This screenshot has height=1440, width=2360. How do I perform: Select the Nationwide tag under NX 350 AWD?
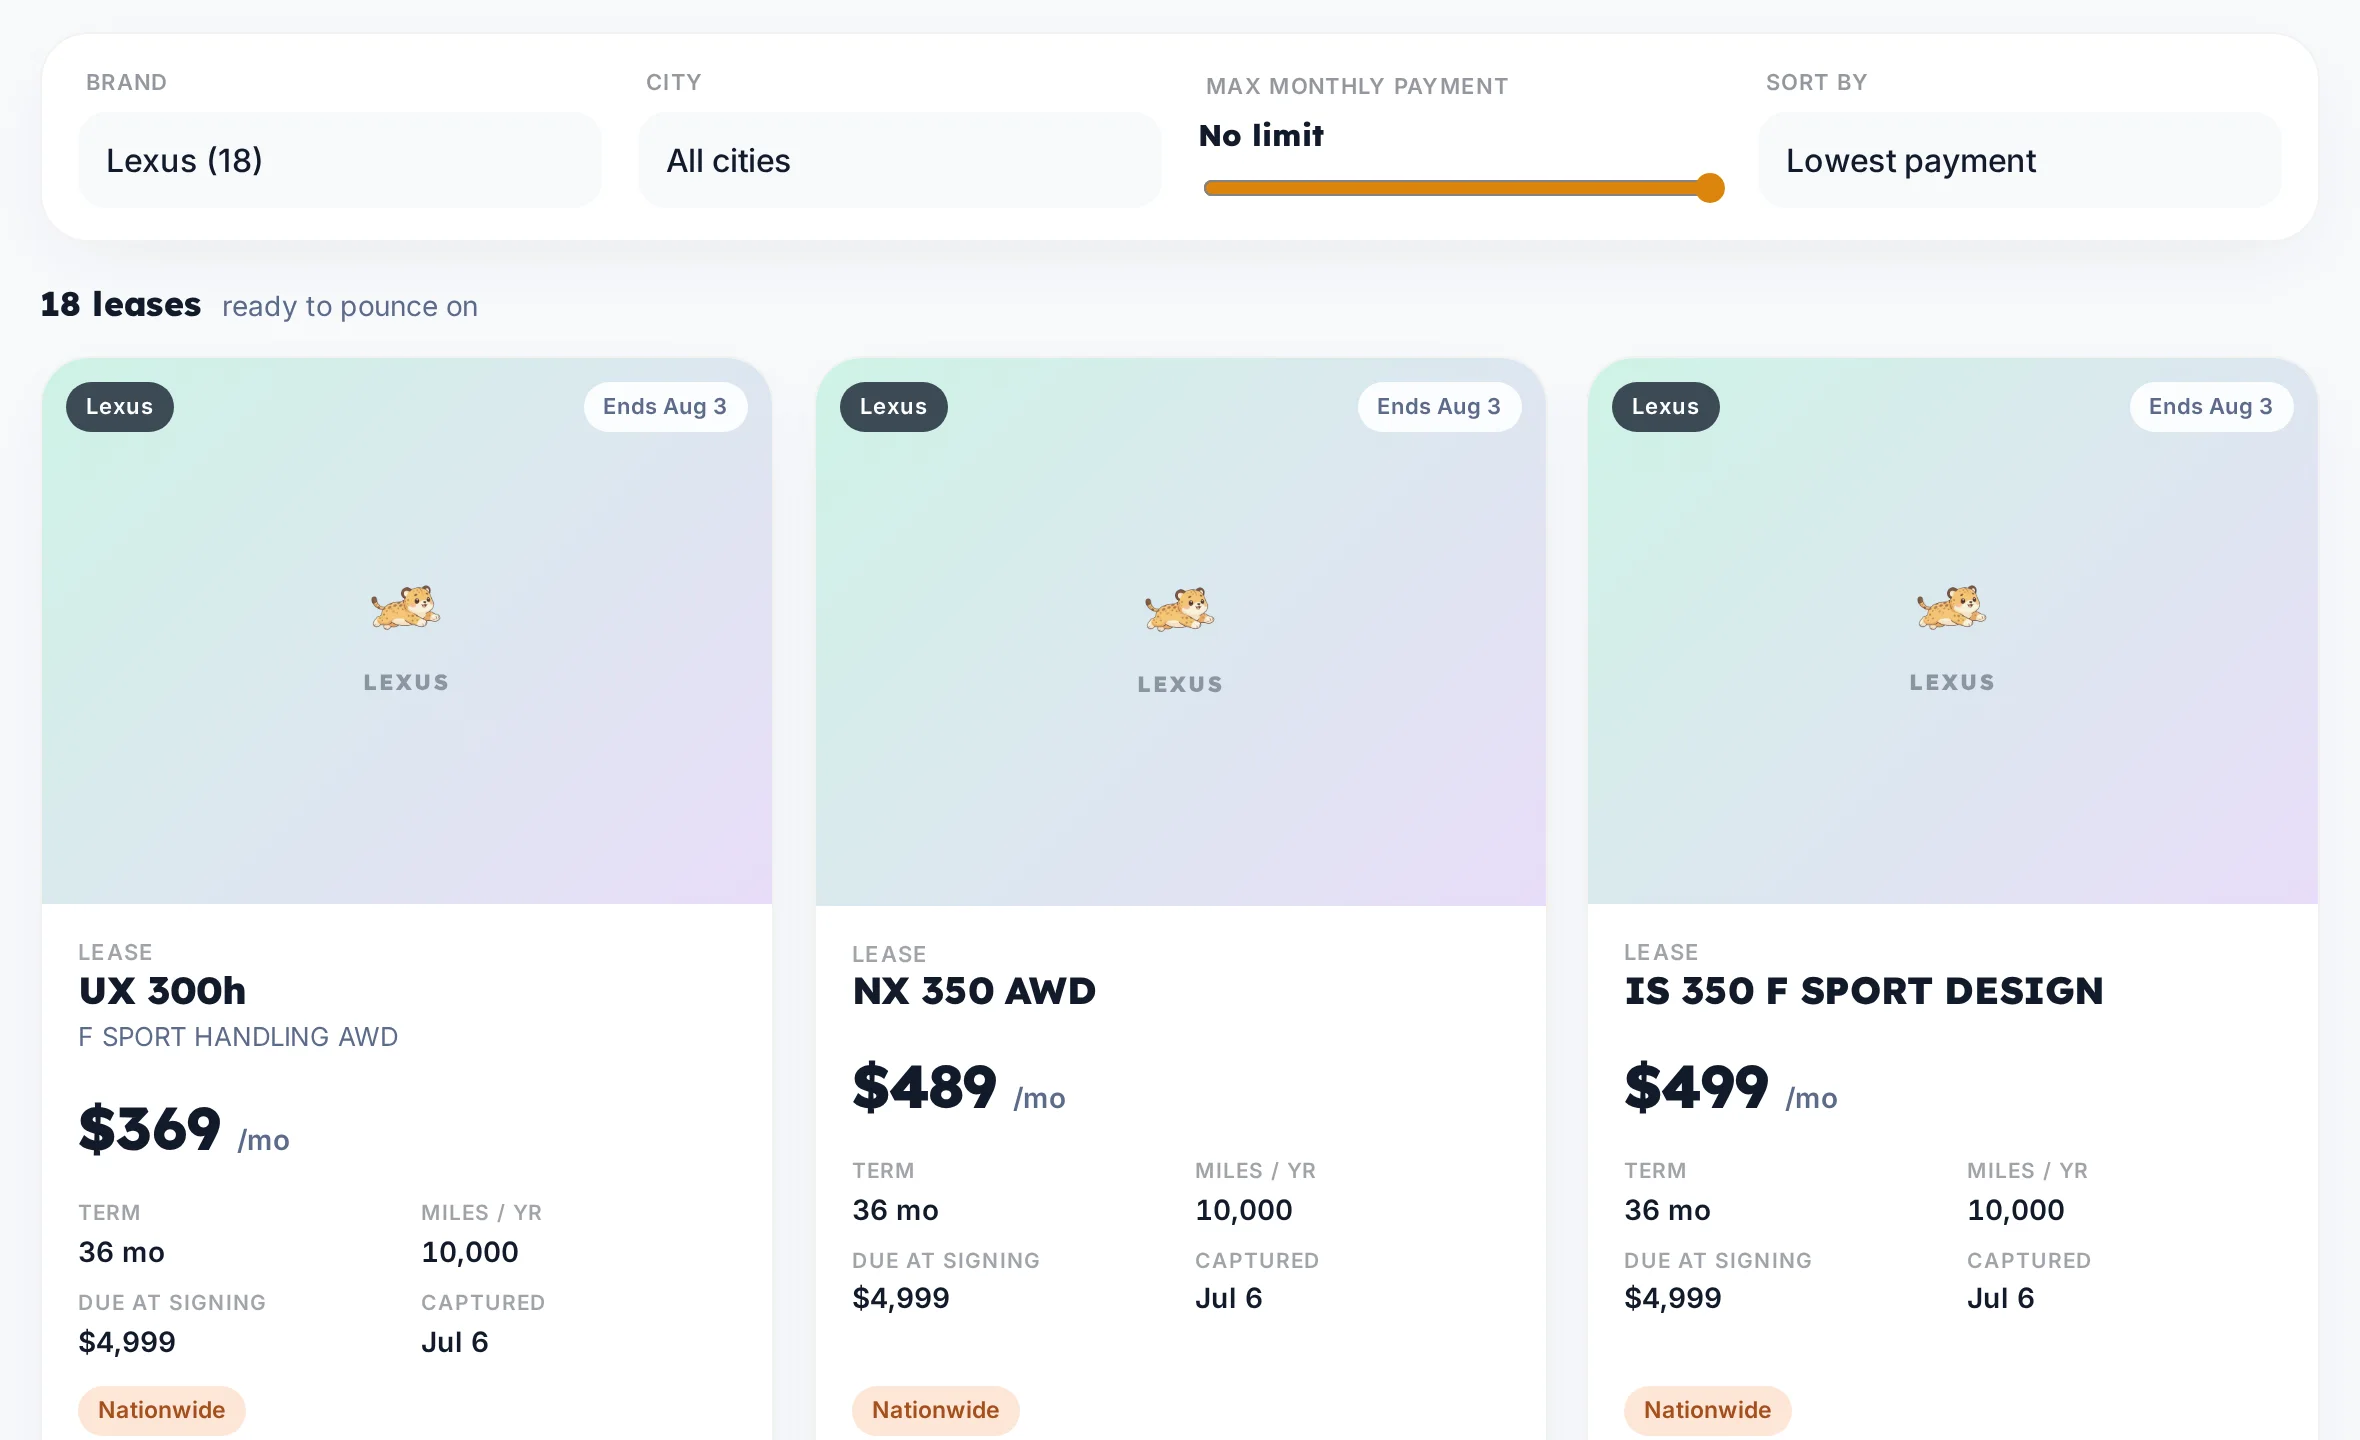936,1410
